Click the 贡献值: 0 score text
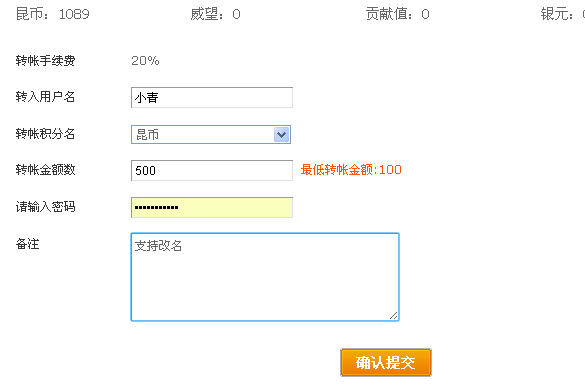This screenshot has height=390, width=585. (x=398, y=14)
